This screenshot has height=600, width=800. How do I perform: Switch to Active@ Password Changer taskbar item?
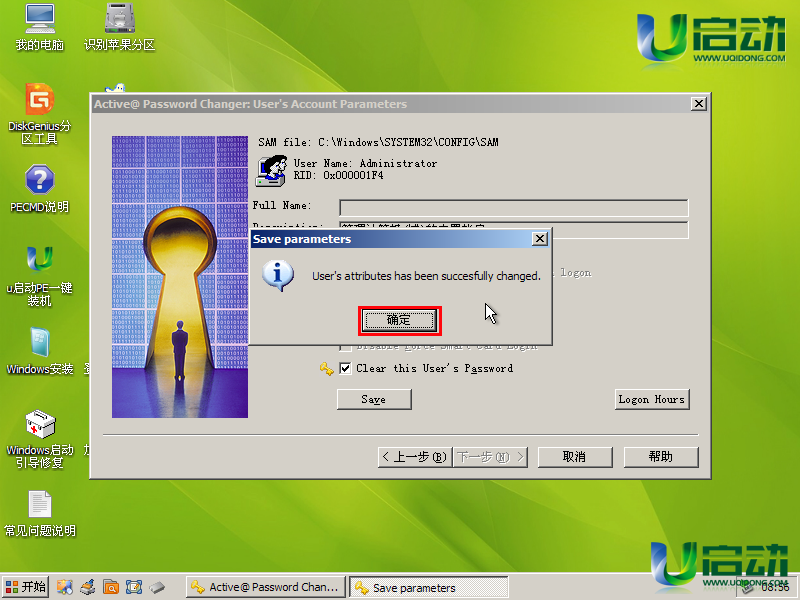(265, 587)
